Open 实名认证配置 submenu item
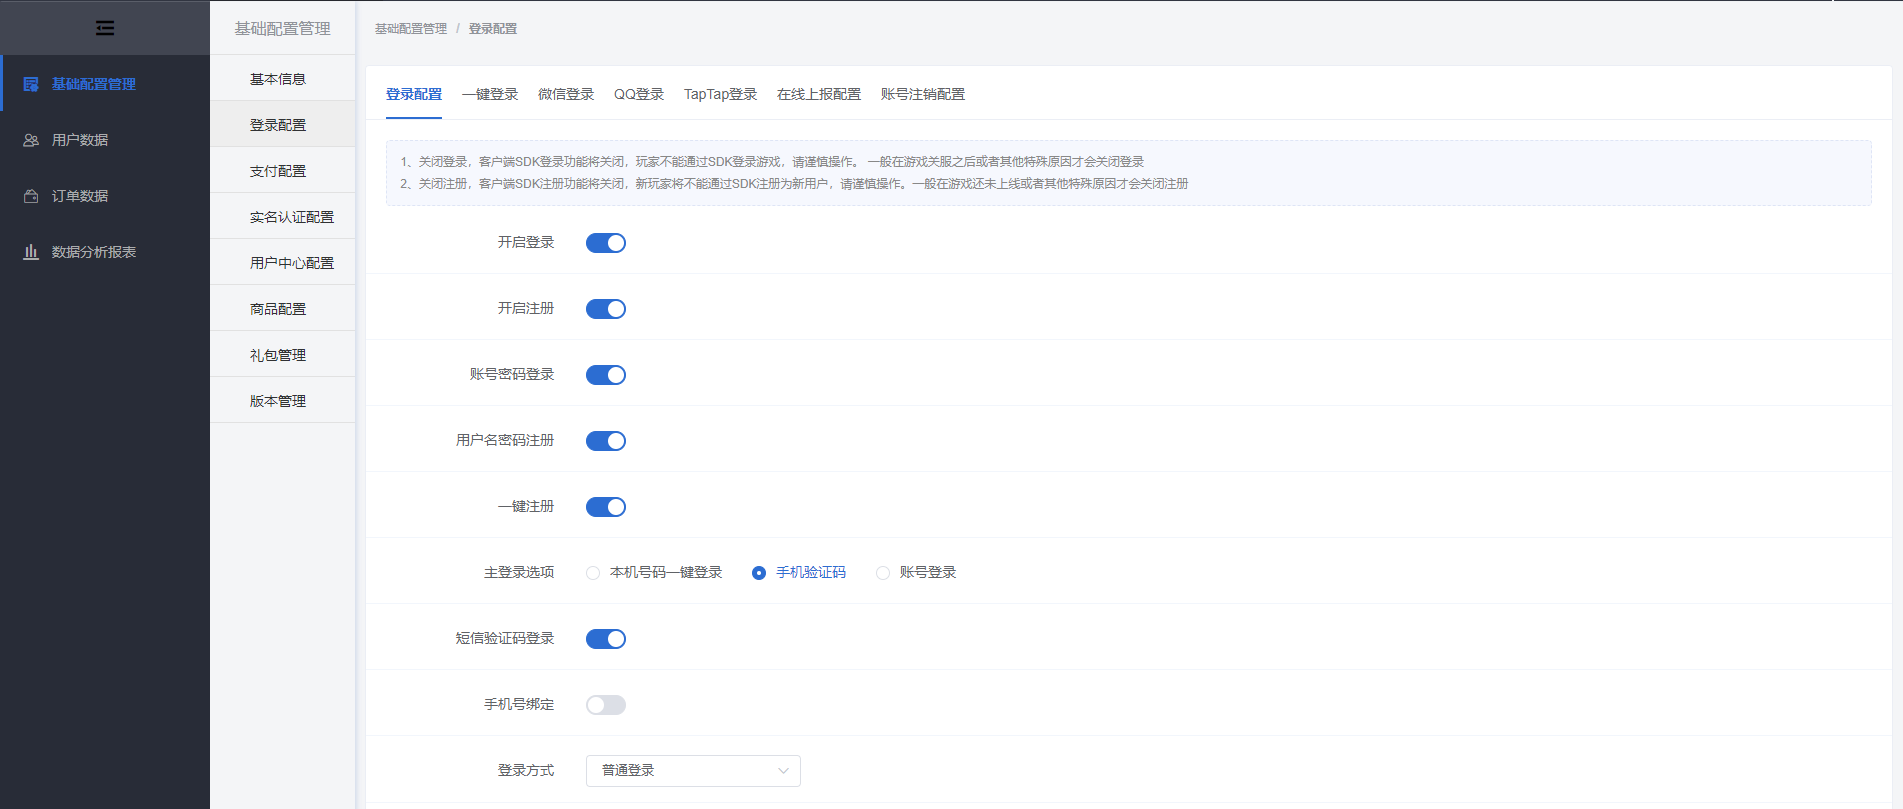Screen dimensions: 1903x809 point(283,217)
